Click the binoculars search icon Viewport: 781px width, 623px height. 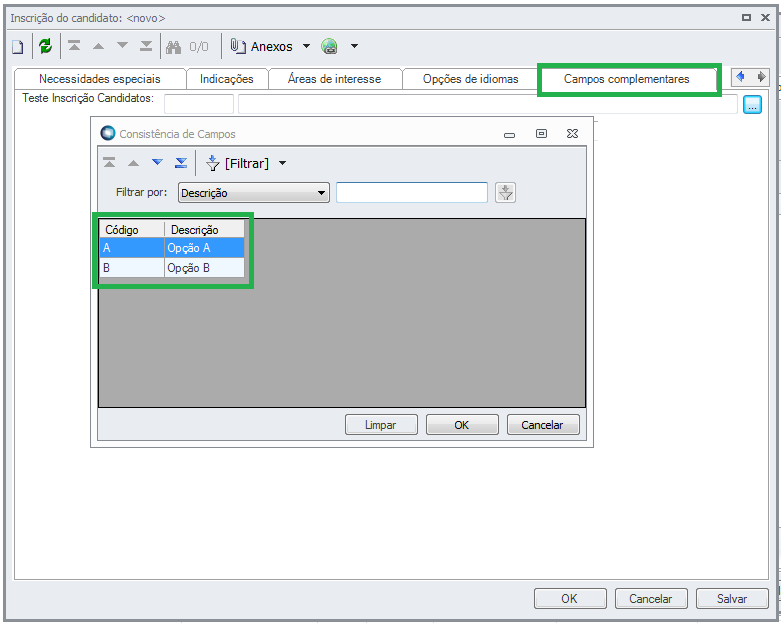point(173,47)
